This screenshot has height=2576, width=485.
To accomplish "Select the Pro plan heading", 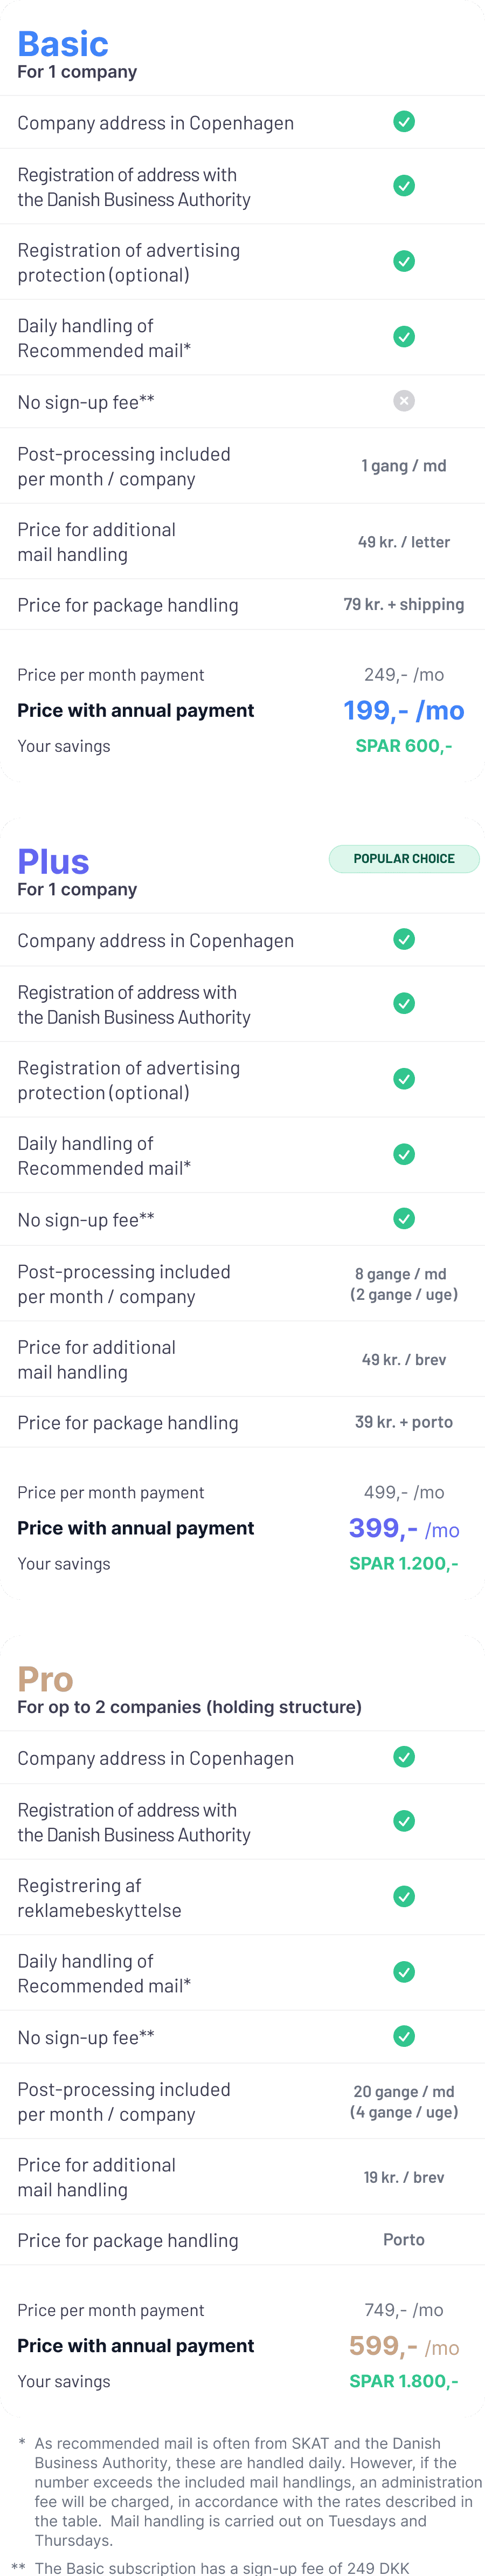I will pyautogui.click(x=46, y=1680).
